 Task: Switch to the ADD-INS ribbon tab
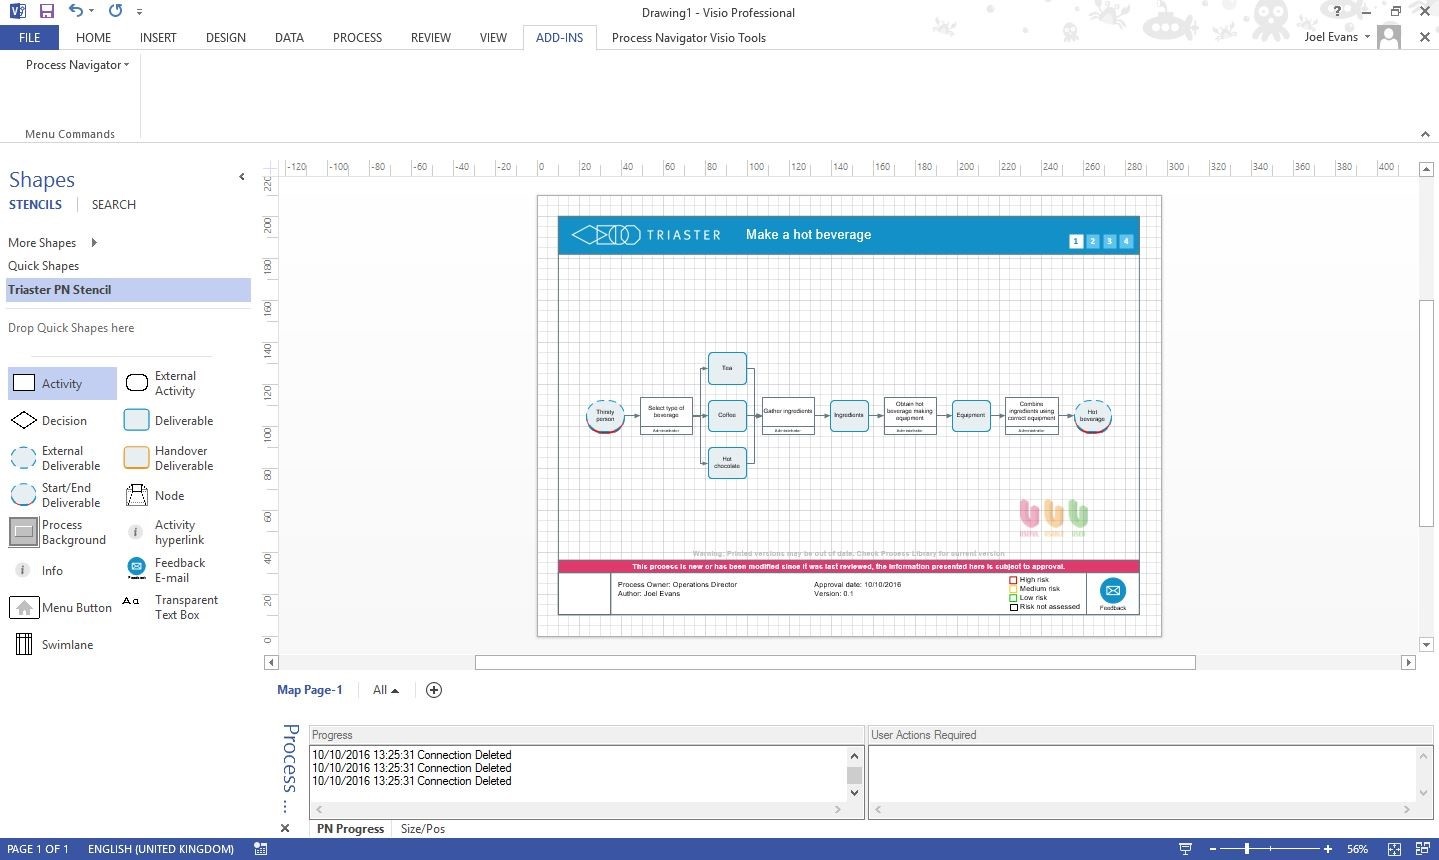558,37
